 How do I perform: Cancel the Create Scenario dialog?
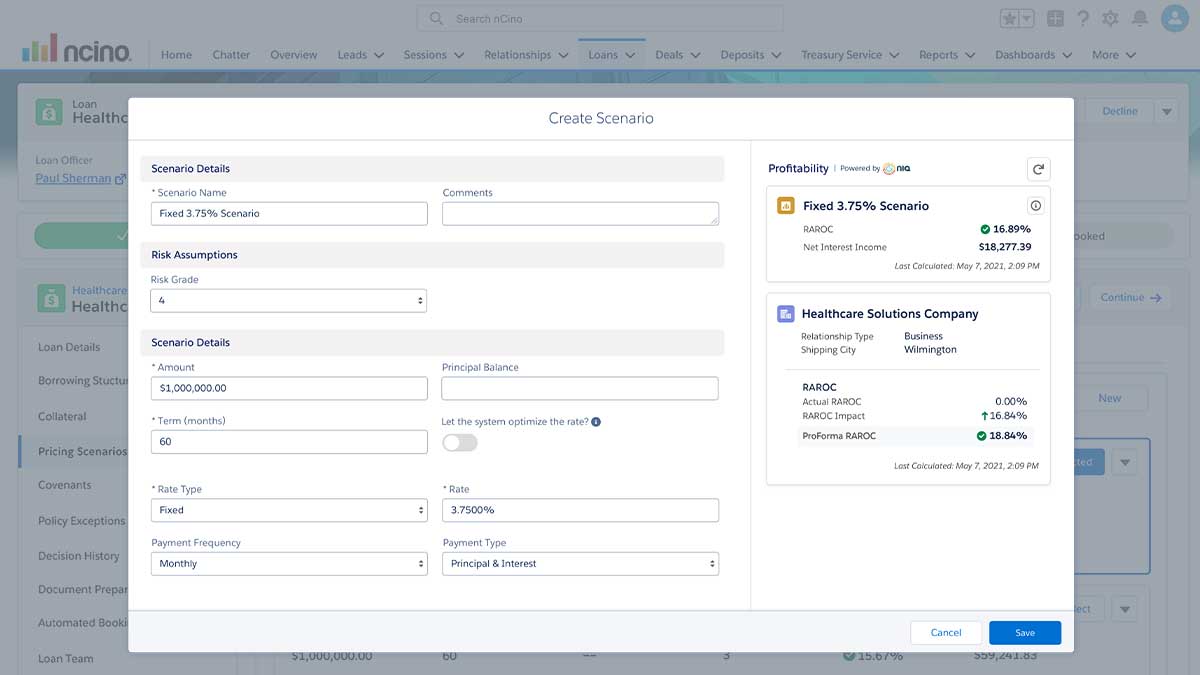pyautogui.click(x=946, y=632)
